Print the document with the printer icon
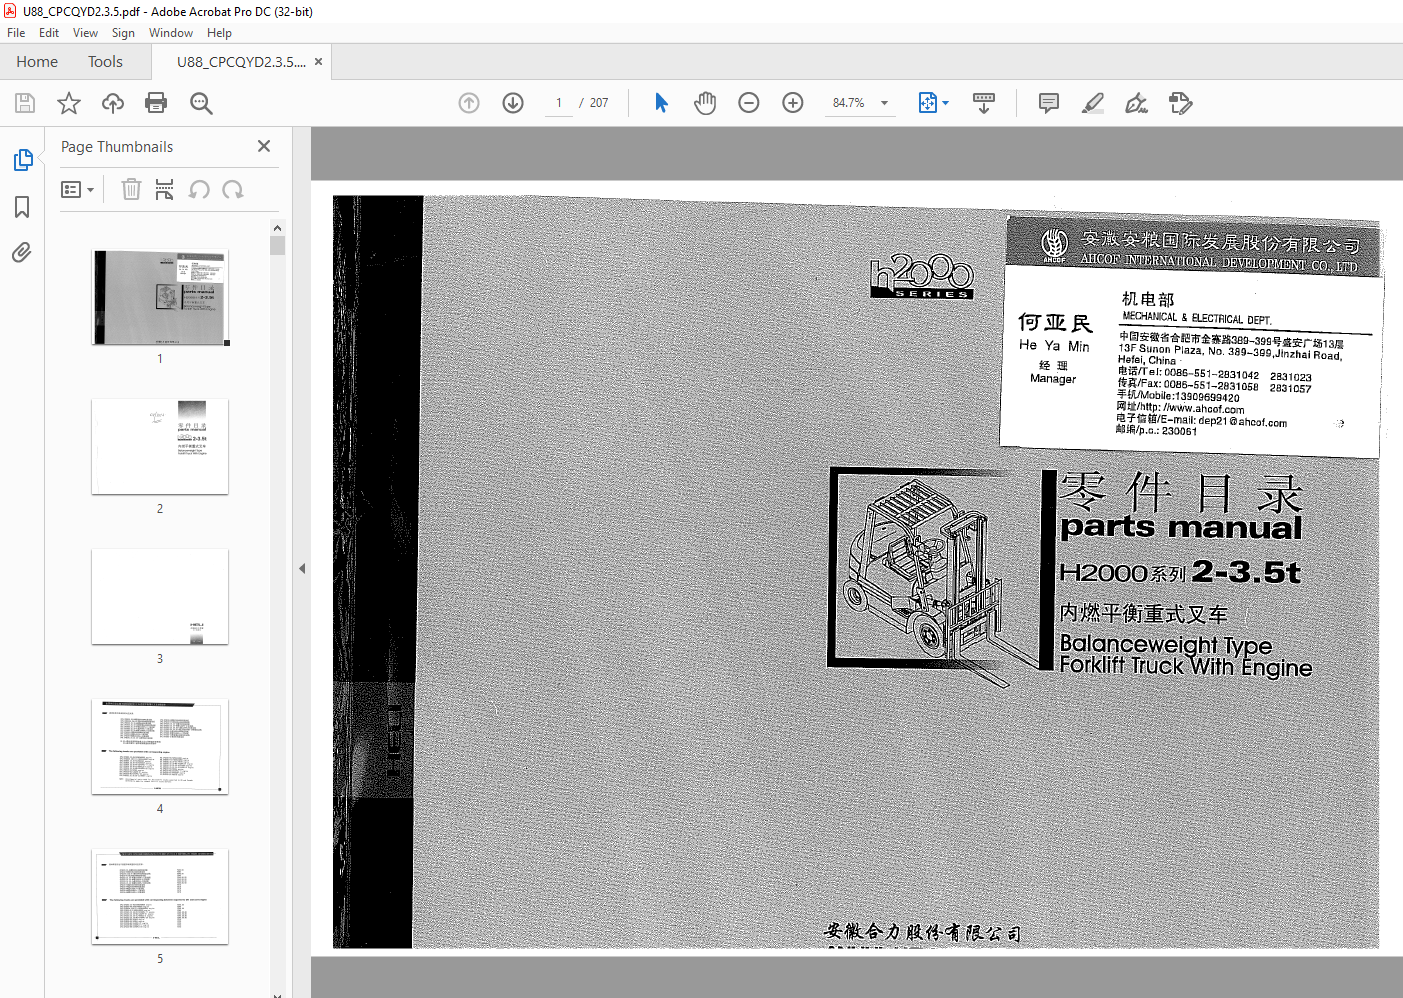1403x998 pixels. (156, 103)
